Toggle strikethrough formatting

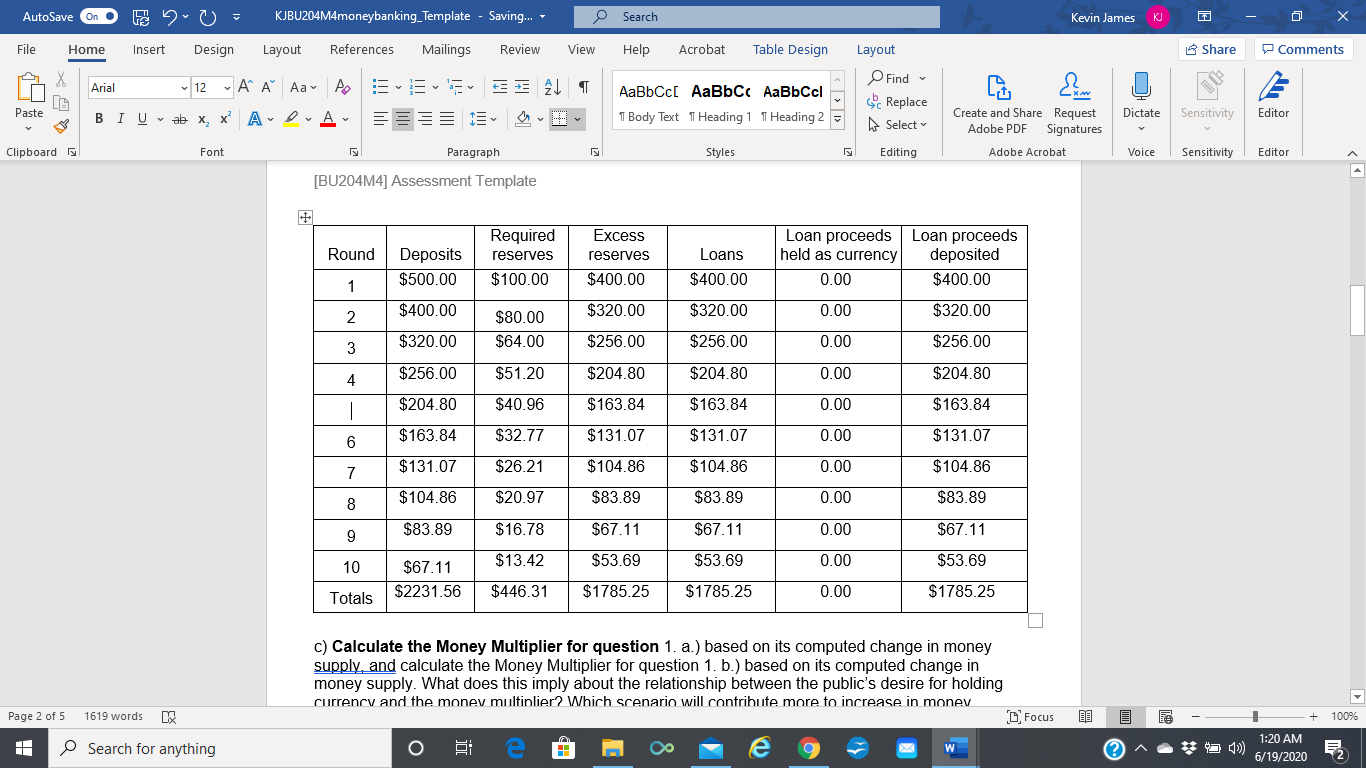[x=179, y=120]
